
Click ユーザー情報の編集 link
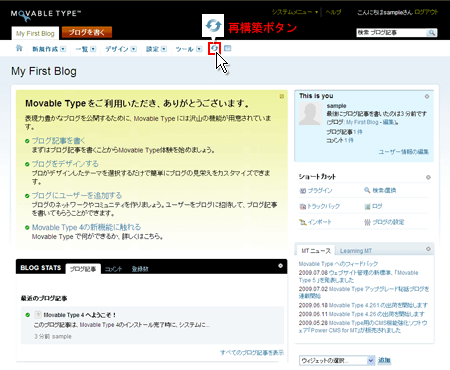[404, 152]
